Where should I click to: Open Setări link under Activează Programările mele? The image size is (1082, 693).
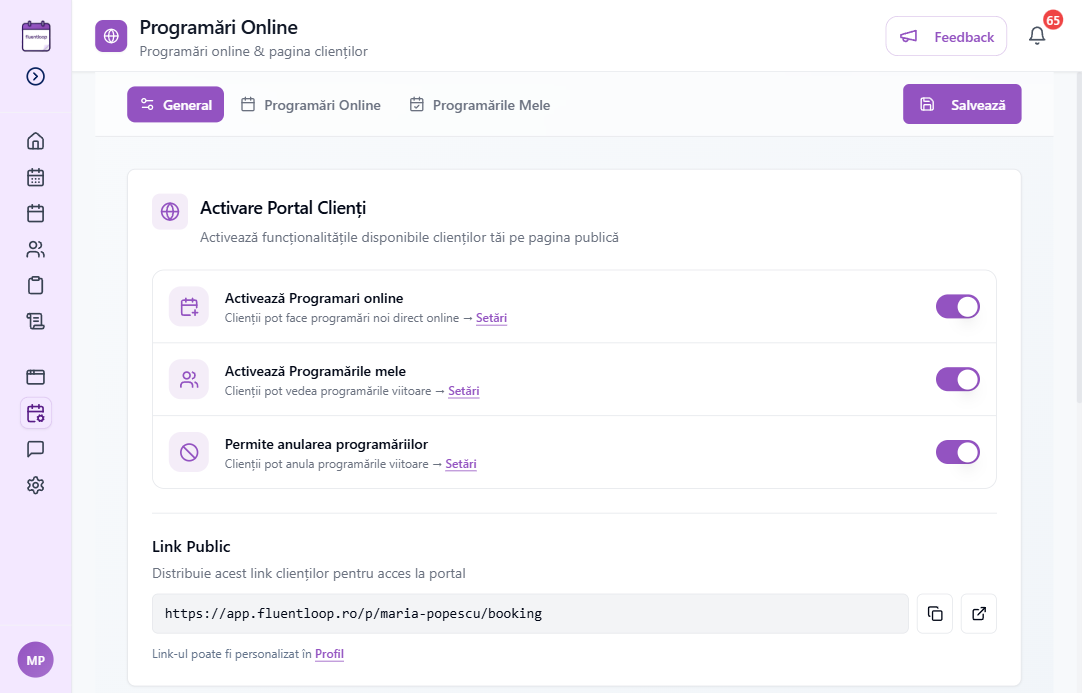tap(464, 391)
